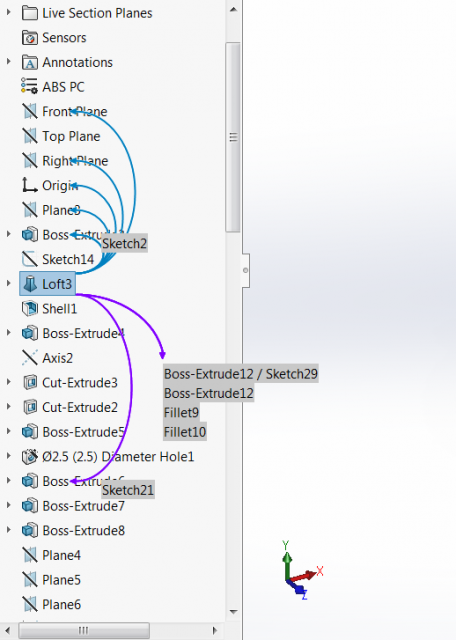Click the vertical scrollbar up arrow

click(233, 9)
